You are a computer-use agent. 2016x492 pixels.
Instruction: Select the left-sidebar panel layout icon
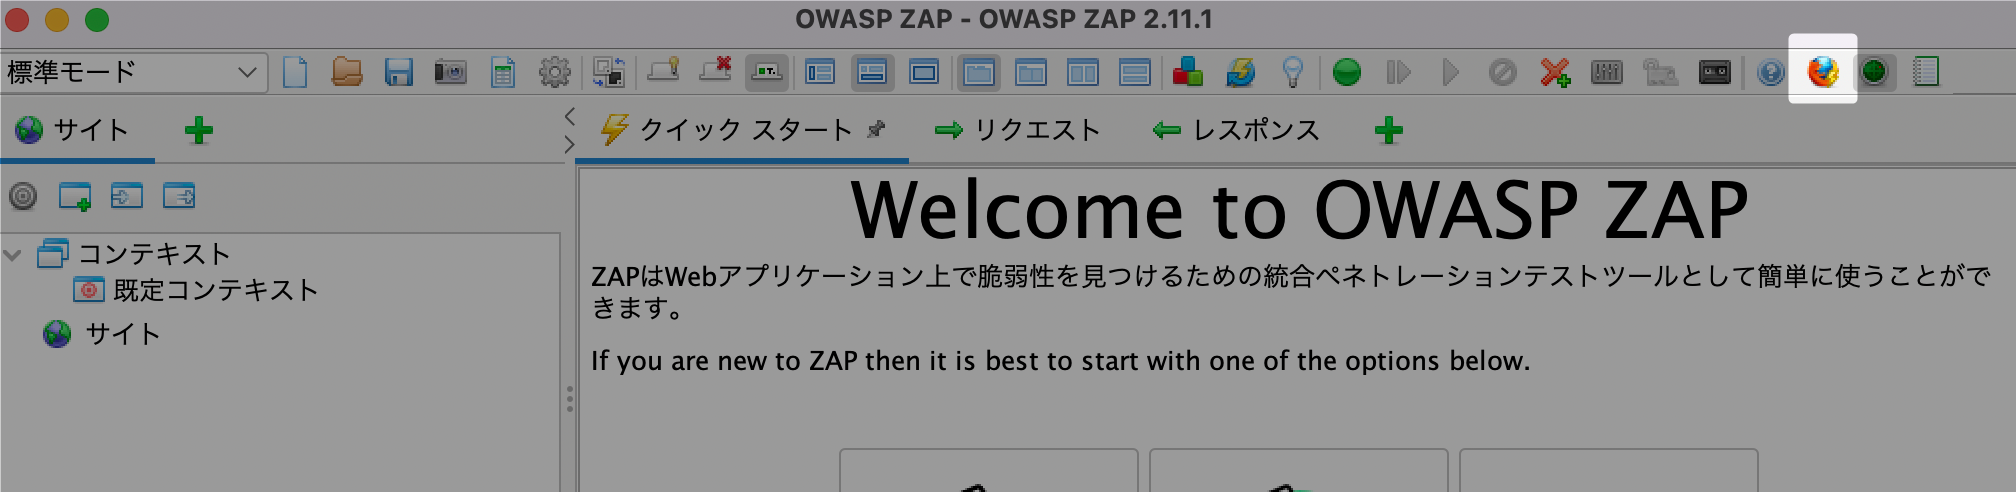[820, 72]
